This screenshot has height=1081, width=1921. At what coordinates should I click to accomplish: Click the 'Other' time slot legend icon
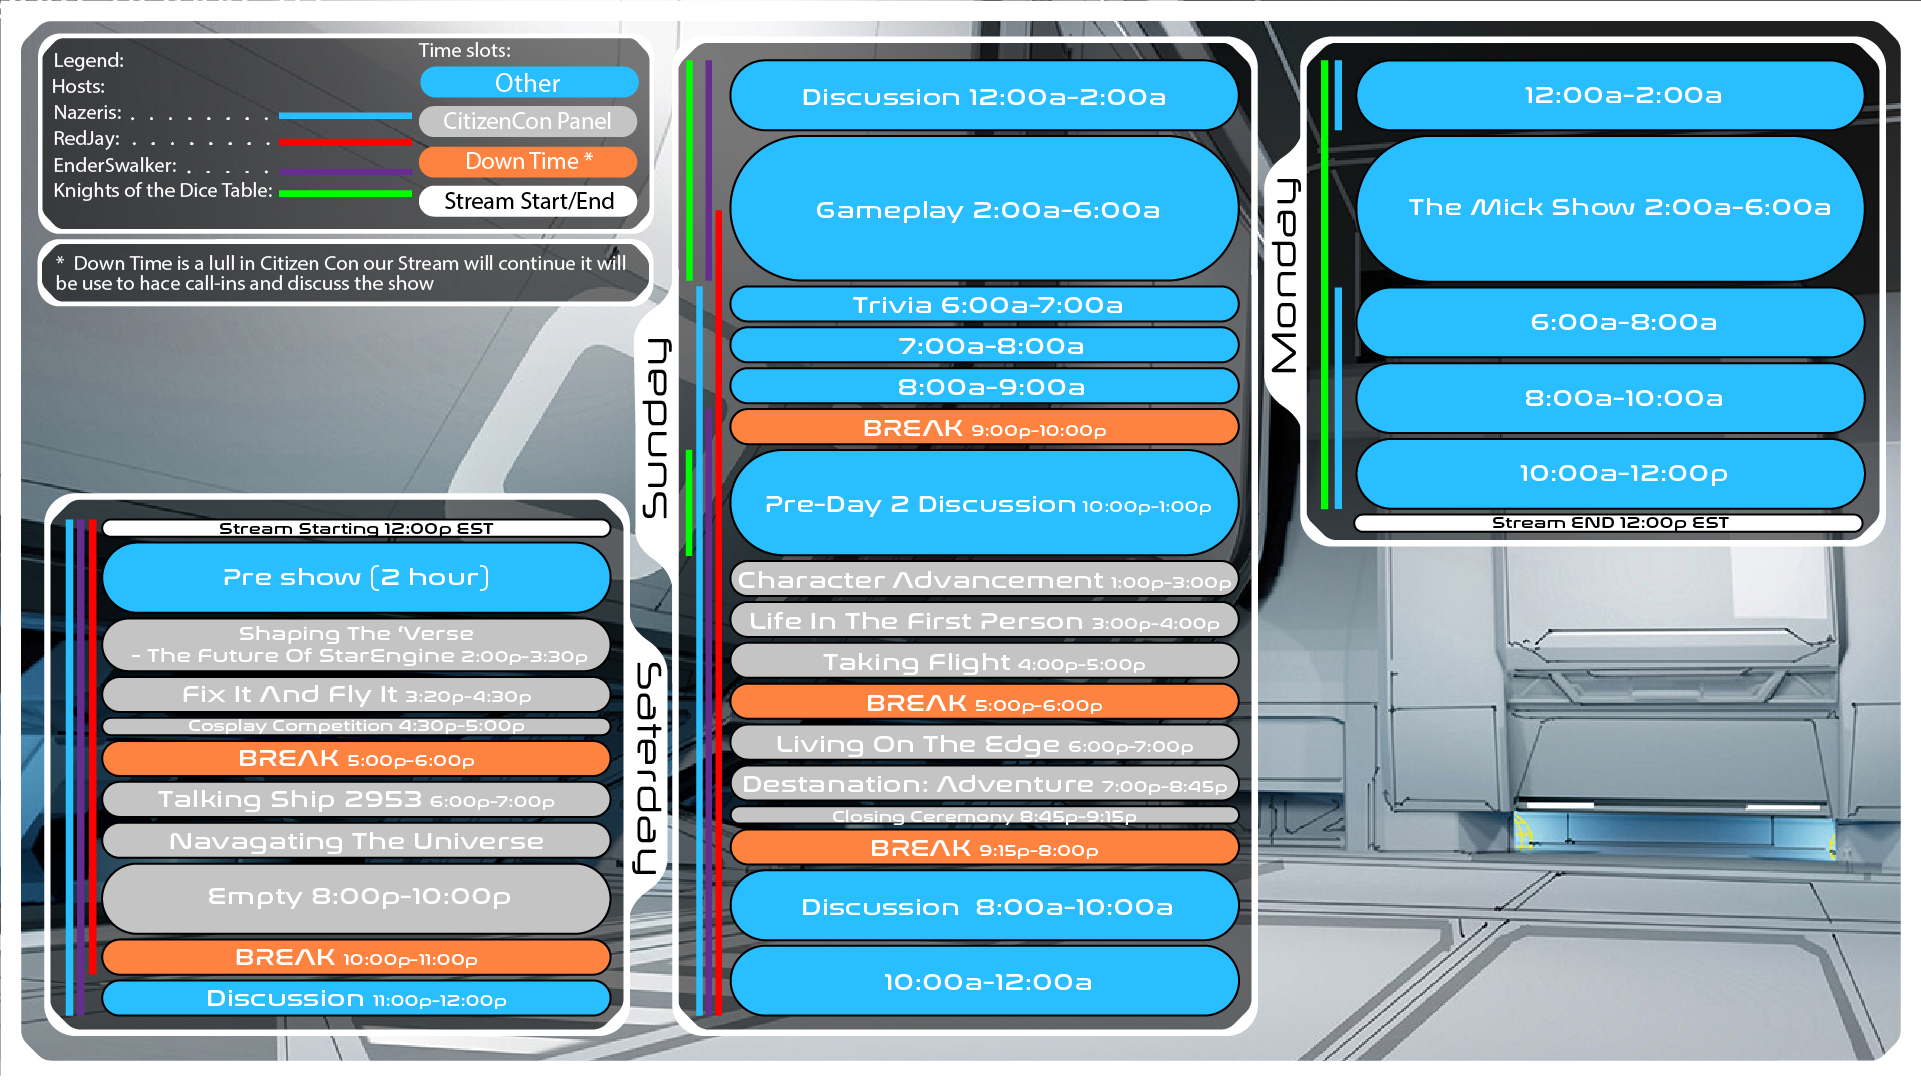point(524,82)
